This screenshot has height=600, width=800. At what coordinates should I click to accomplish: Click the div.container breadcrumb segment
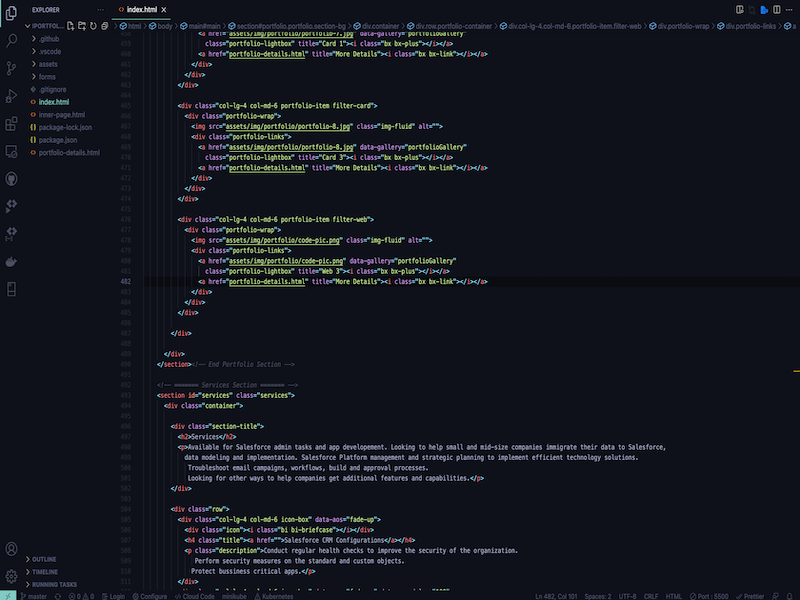(x=377, y=26)
